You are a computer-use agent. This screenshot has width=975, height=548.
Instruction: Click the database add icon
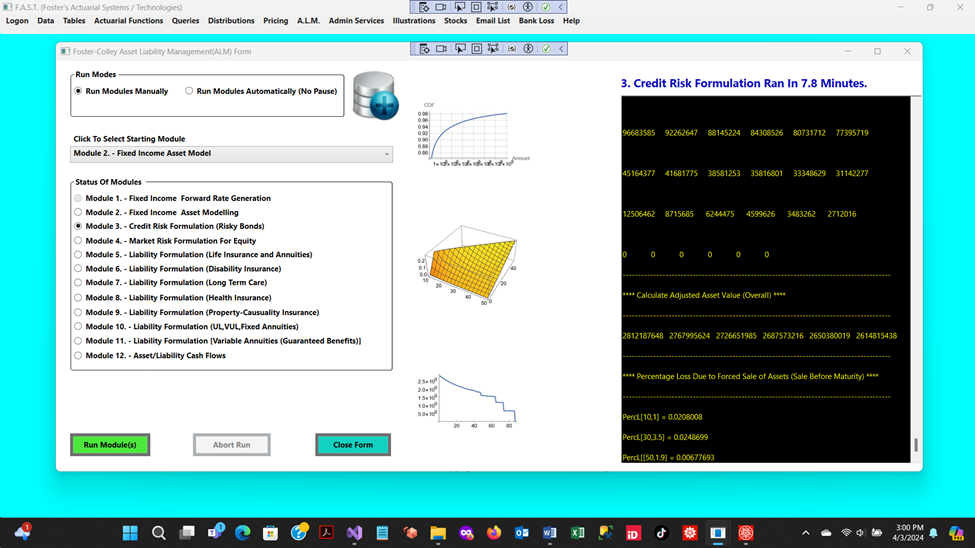375,96
